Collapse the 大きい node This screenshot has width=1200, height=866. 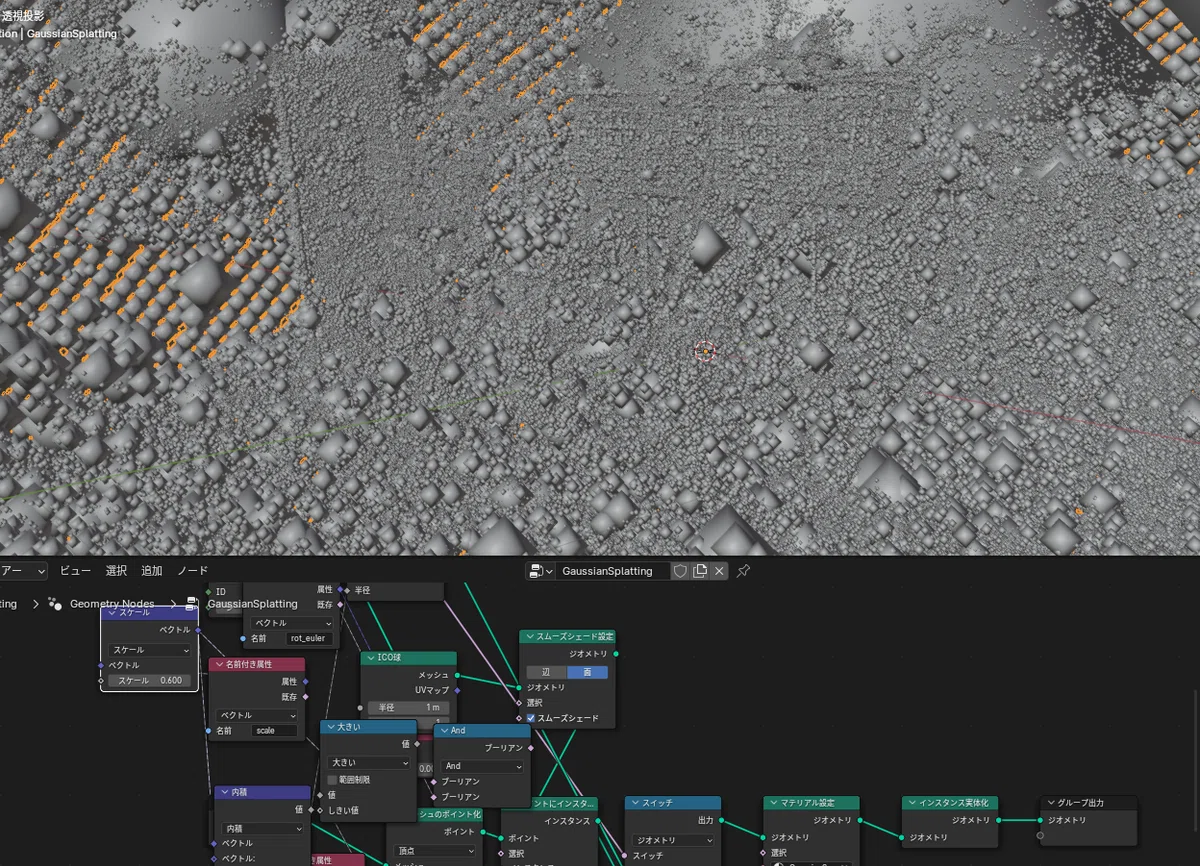331,728
